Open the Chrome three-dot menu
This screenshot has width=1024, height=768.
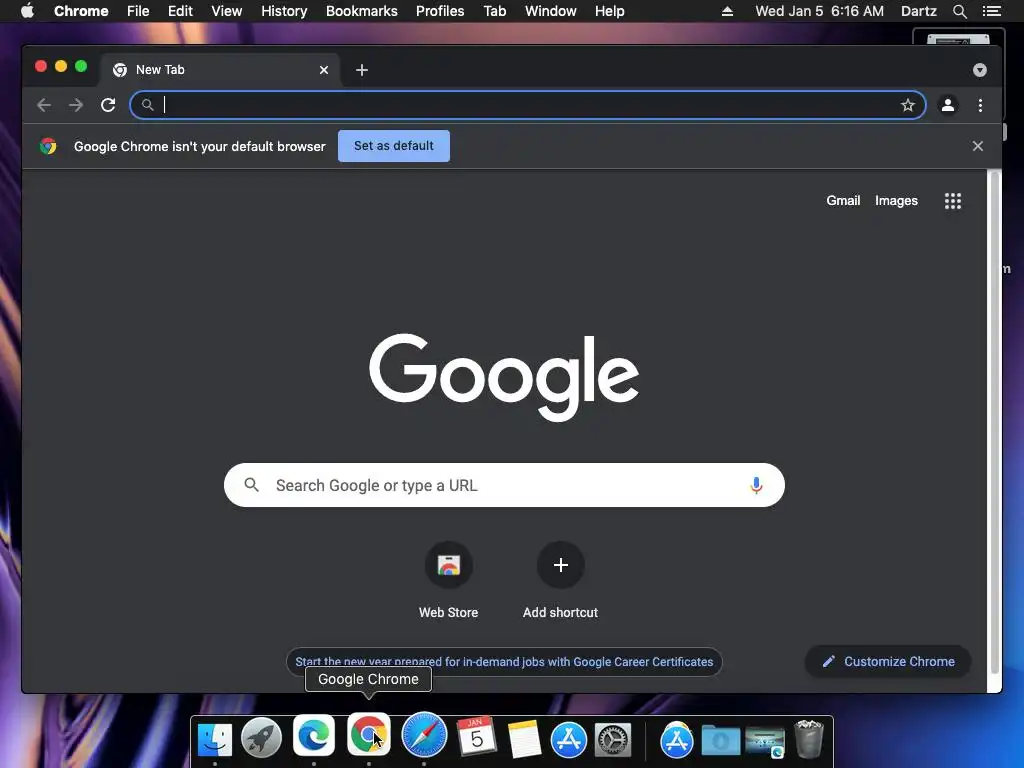click(x=980, y=105)
